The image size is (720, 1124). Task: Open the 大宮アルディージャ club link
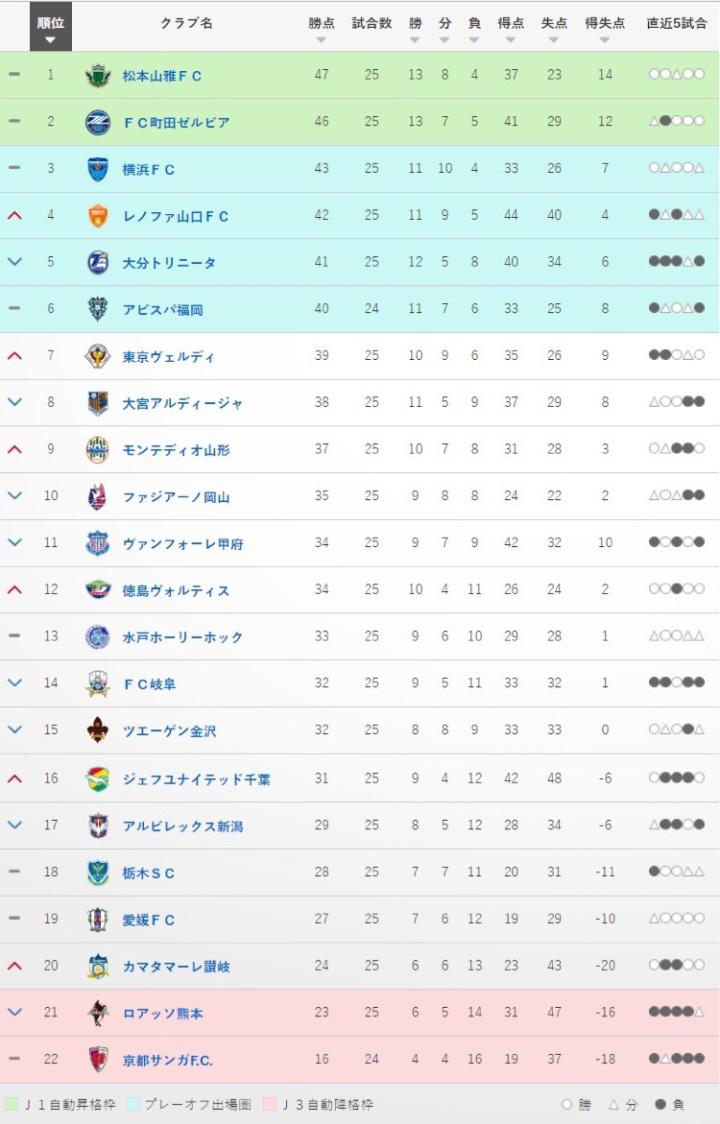coord(182,403)
